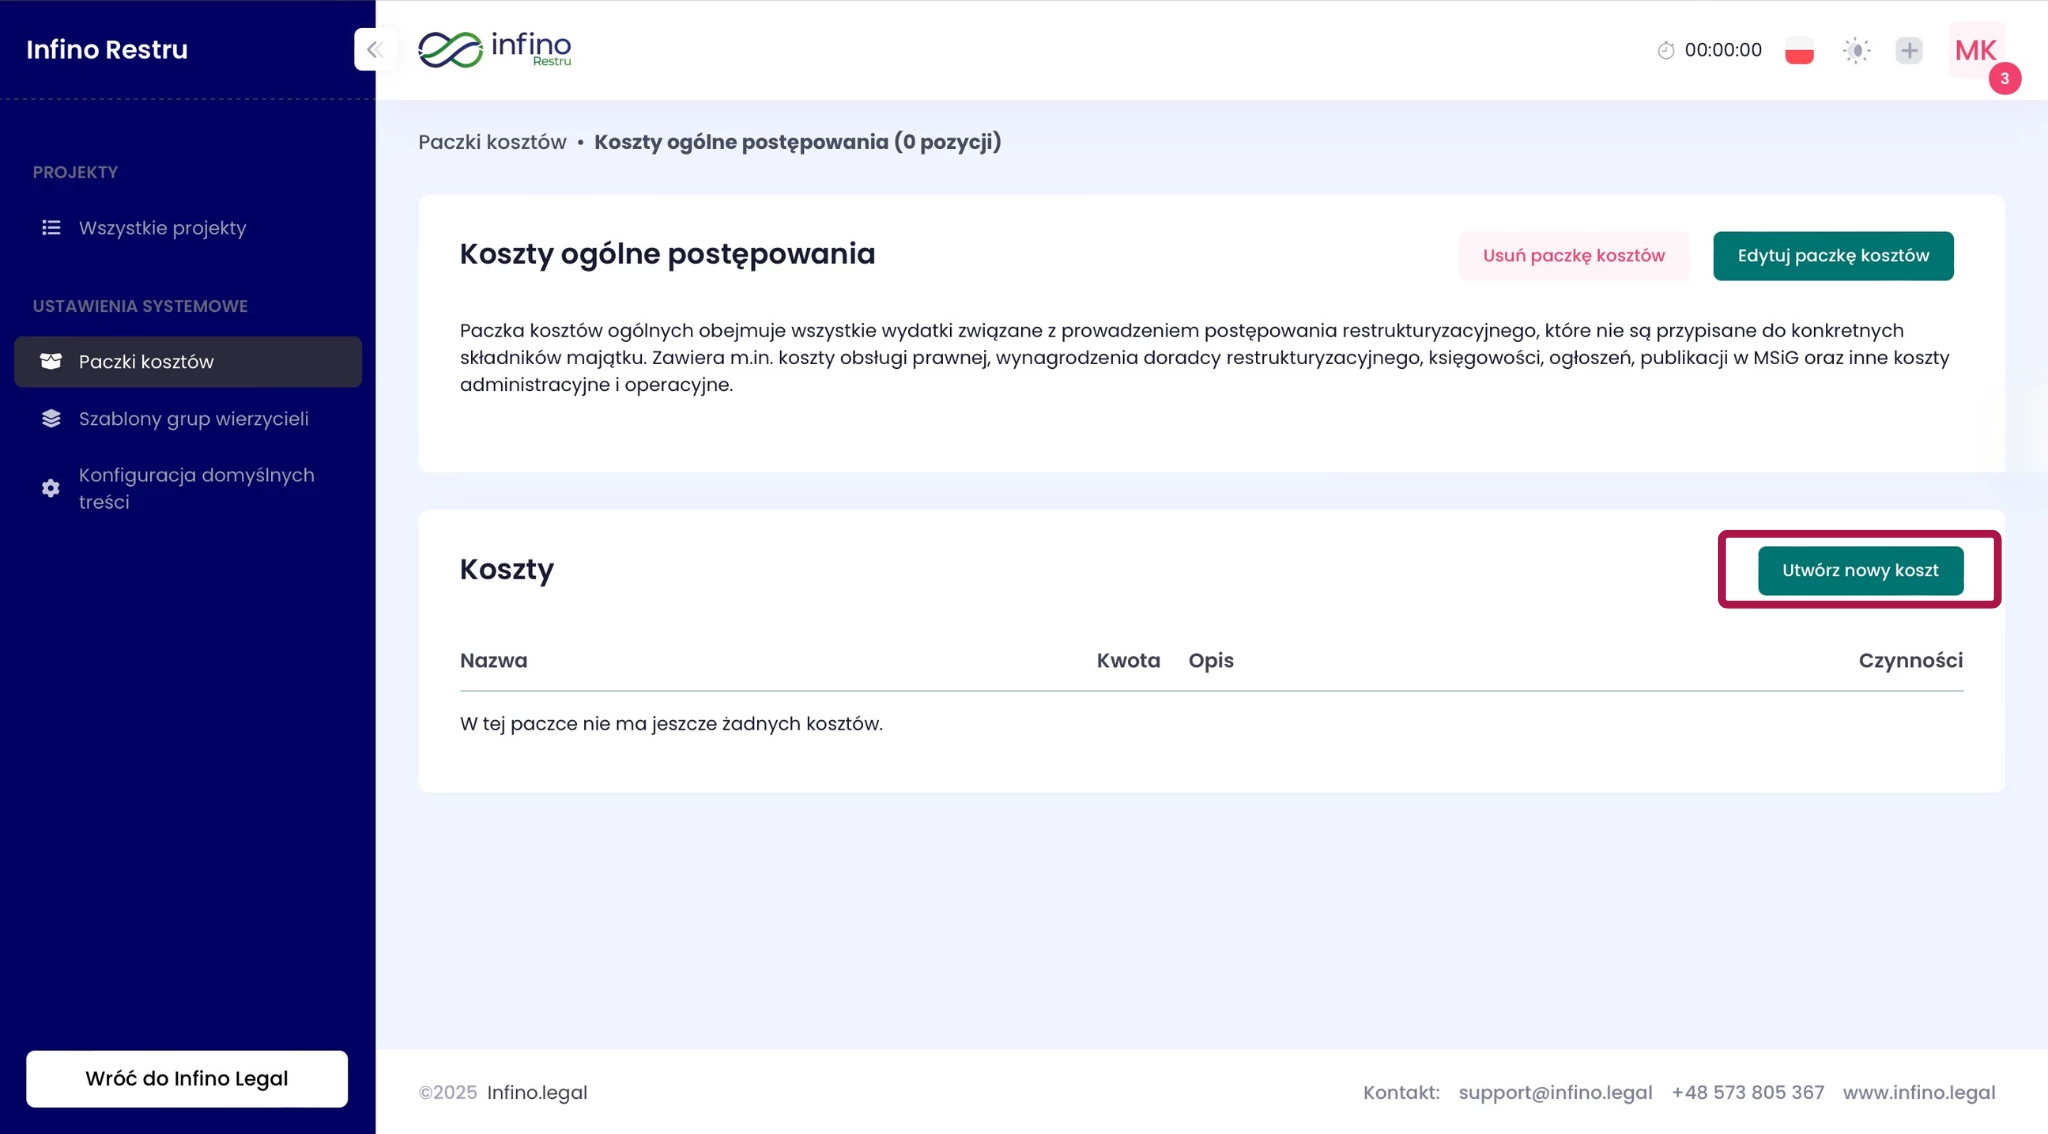Toggle light/dark theme sun icon
Image resolution: width=2048 pixels, height=1134 pixels.
[1856, 50]
